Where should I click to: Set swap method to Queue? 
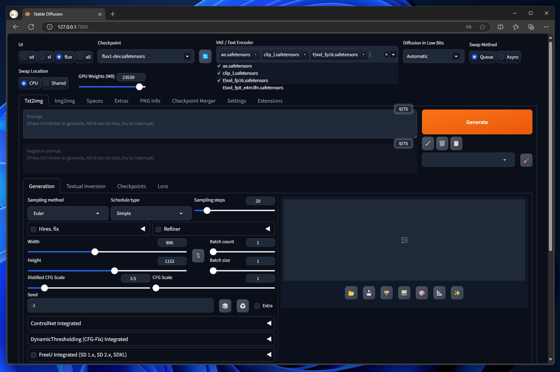pyautogui.click(x=482, y=57)
